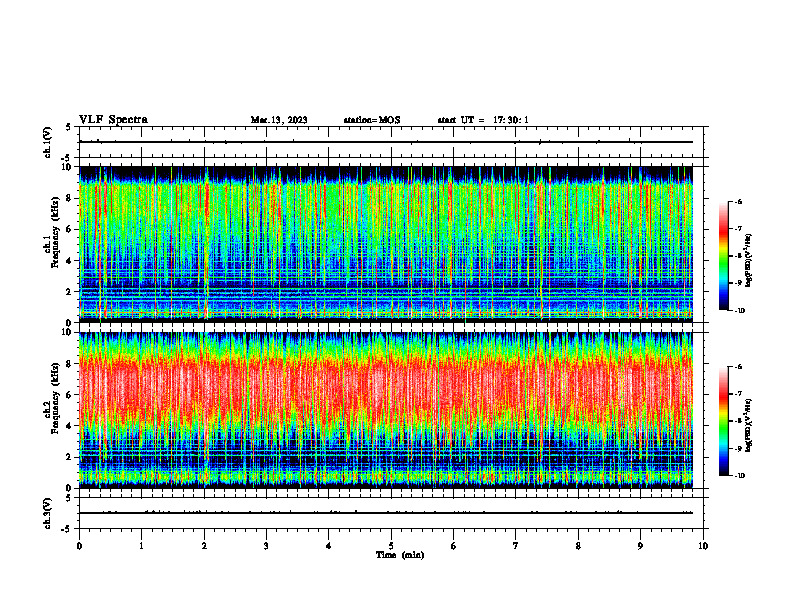The width and height of the screenshot is (792, 612).
Task: Click the '2' kHz tick on ch.1 frequency axis
Action: pyautogui.click(x=69, y=292)
